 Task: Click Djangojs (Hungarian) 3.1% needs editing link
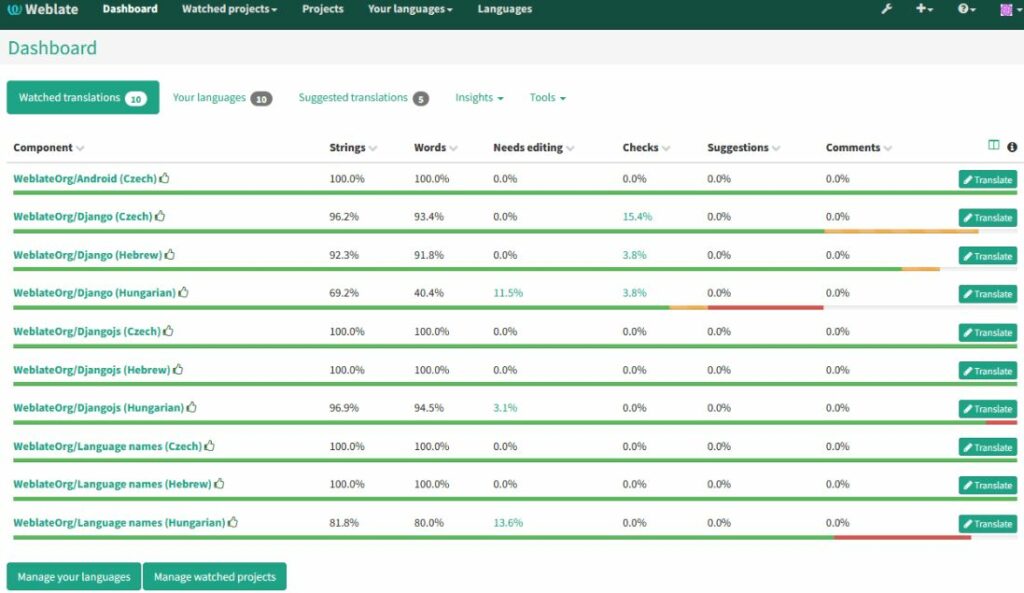505,408
